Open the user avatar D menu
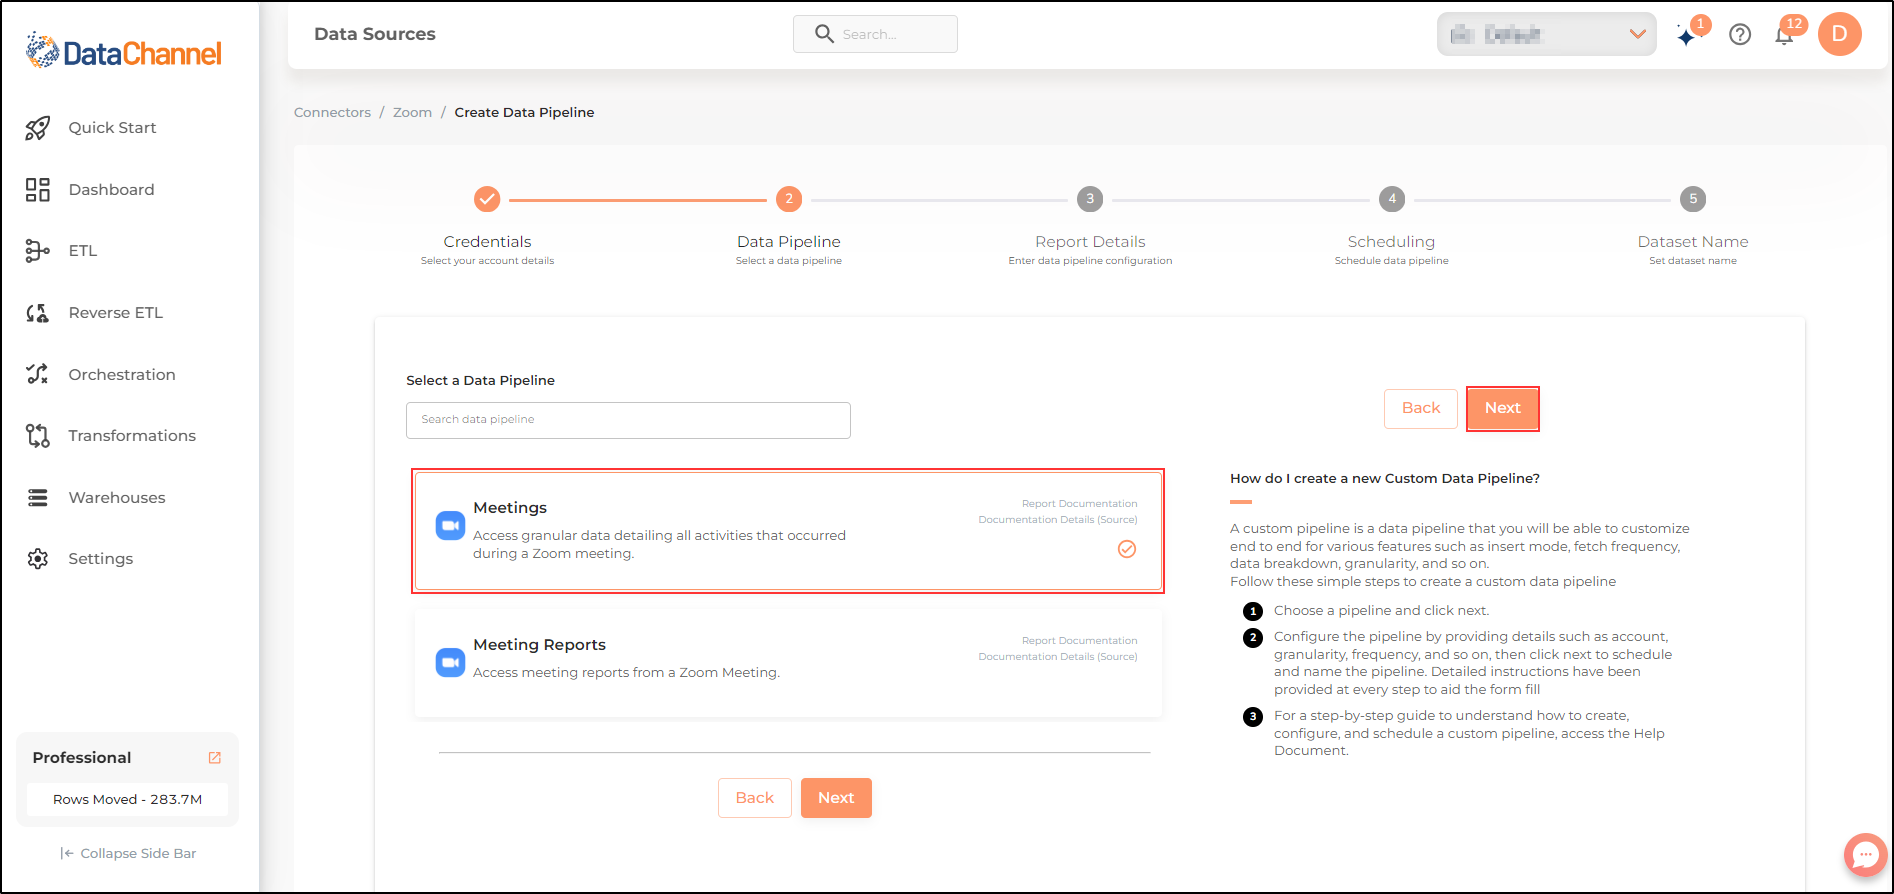This screenshot has height=894, width=1894. click(1839, 34)
